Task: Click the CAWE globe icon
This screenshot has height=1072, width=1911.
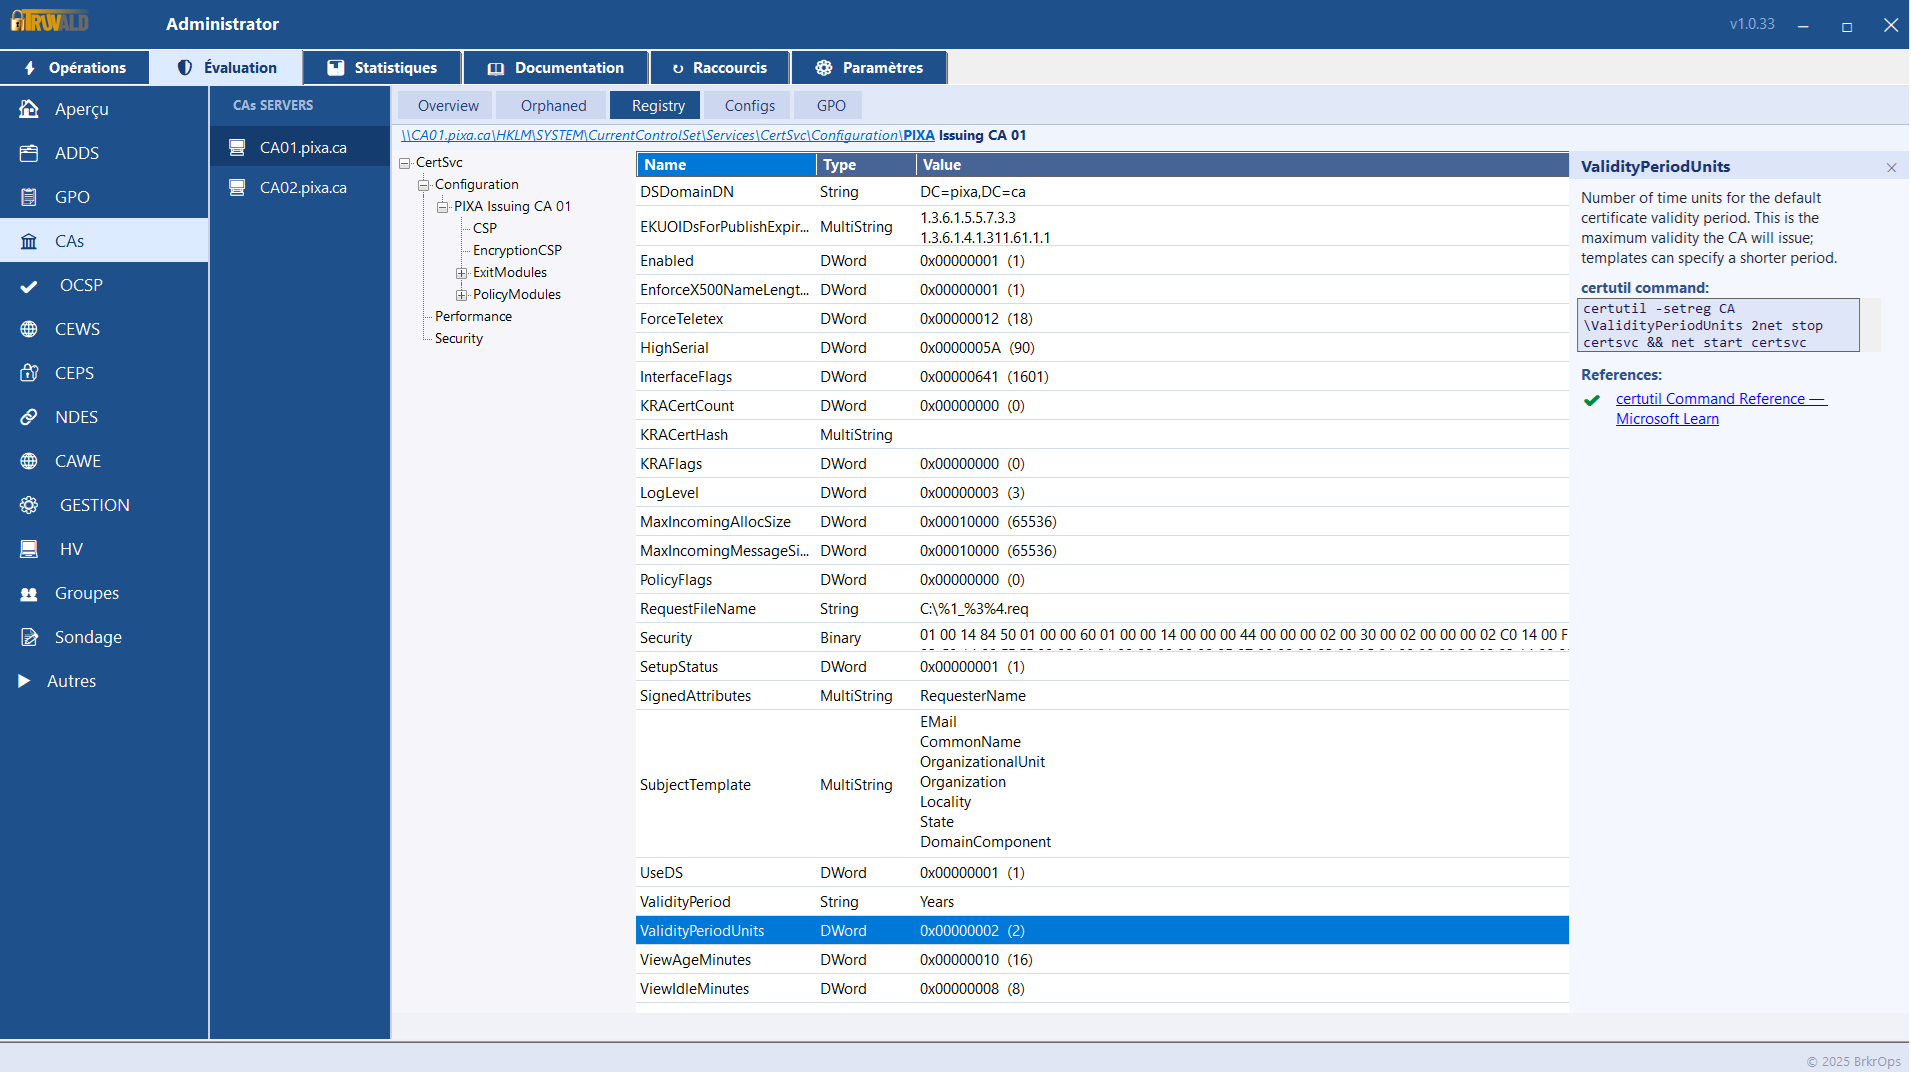Action: tap(29, 461)
